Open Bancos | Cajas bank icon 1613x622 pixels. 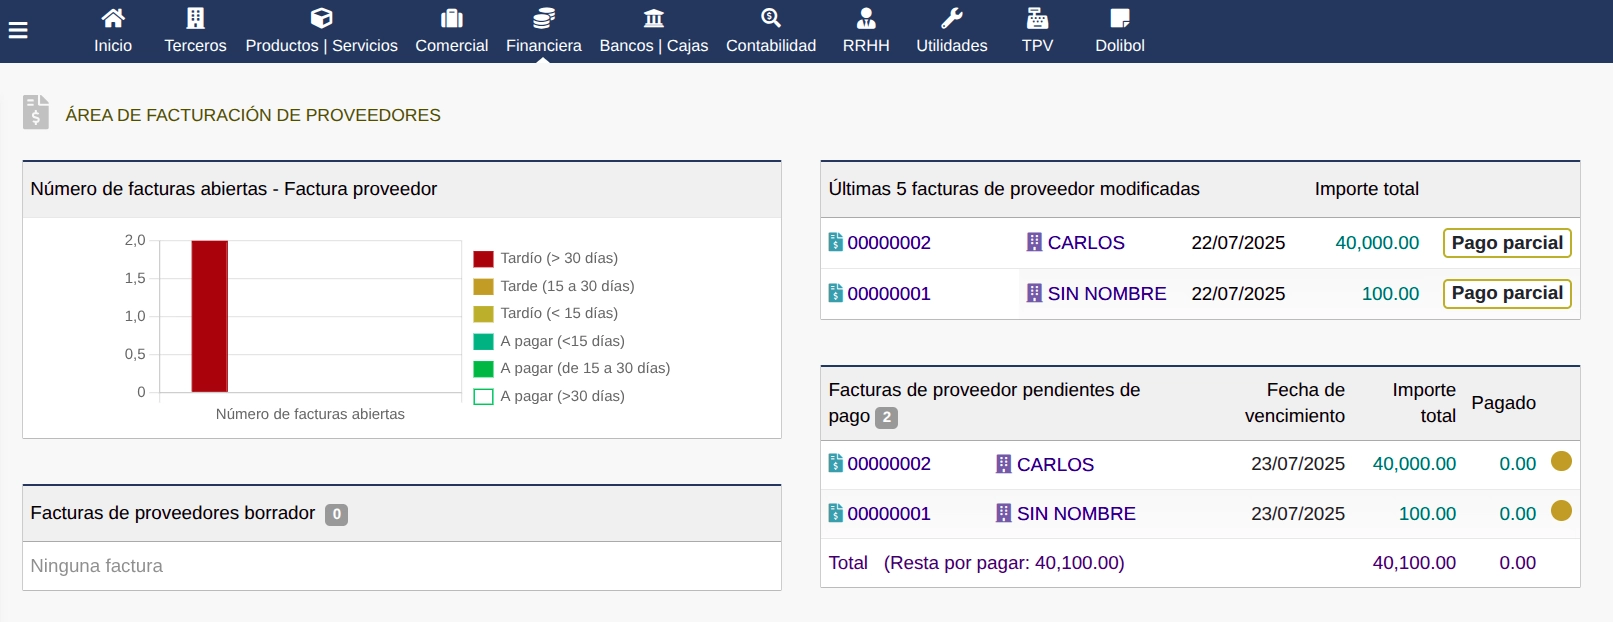click(x=653, y=18)
